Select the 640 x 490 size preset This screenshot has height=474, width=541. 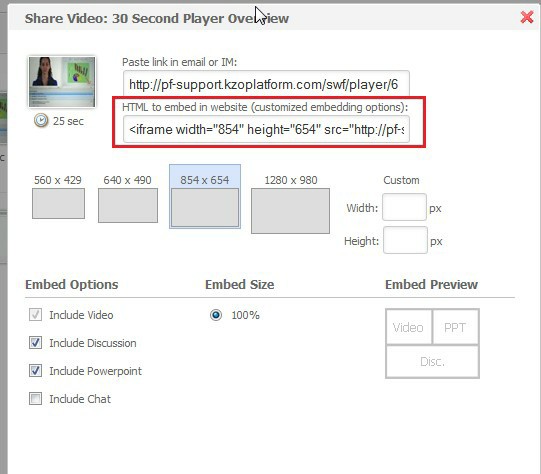click(x=128, y=205)
